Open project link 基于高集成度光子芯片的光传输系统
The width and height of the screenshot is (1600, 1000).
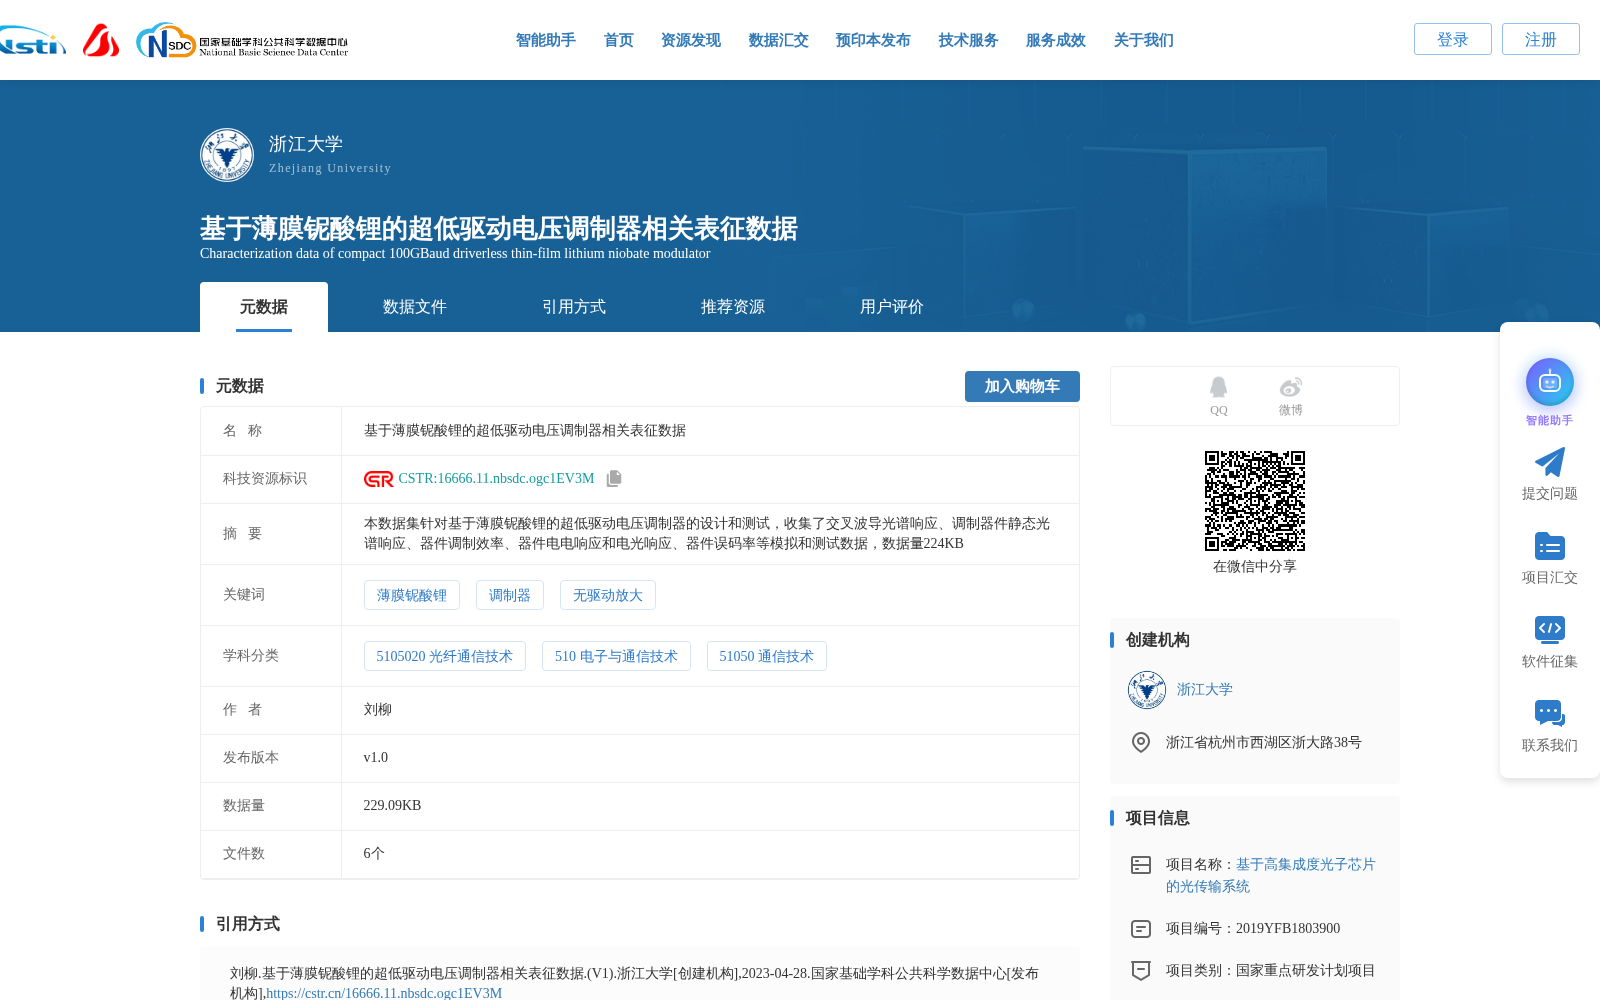[x=1271, y=876]
